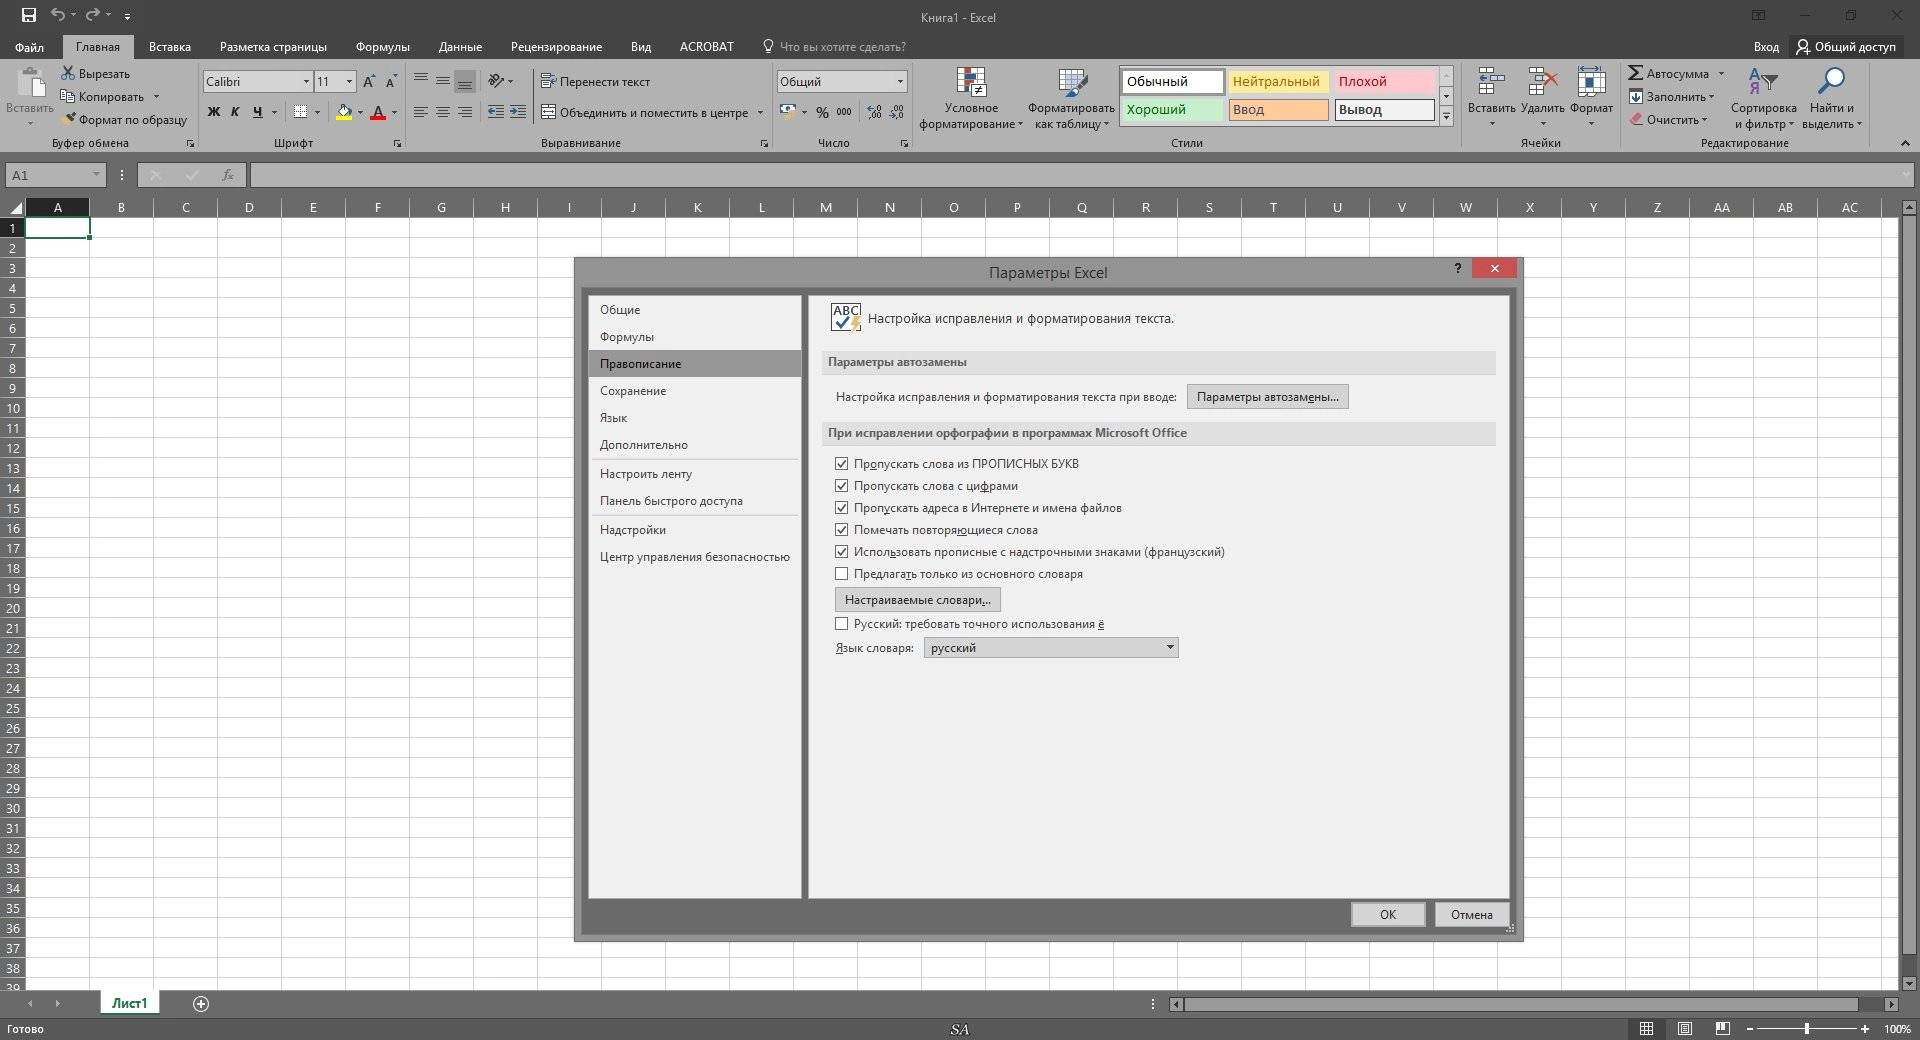The width and height of the screenshot is (1920, 1040).
Task: Enable Русский: требовать точного использования ё
Action: click(841, 624)
